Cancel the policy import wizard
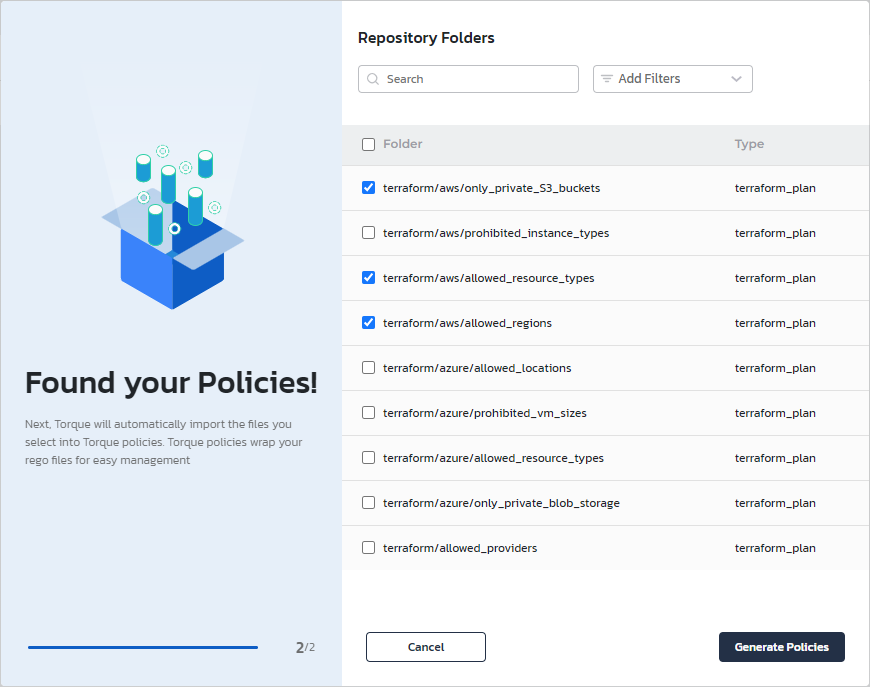Viewport: 870px width, 687px height. (x=426, y=647)
